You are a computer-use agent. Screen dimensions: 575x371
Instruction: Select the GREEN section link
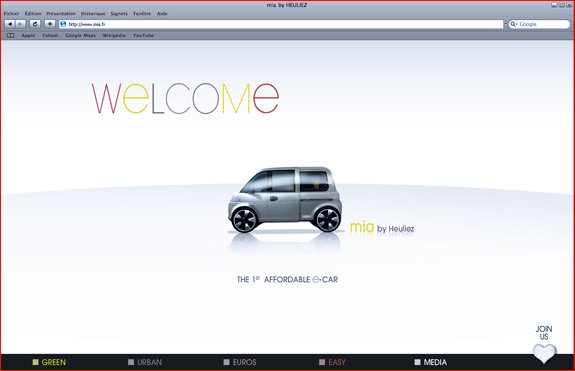point(50,362)
